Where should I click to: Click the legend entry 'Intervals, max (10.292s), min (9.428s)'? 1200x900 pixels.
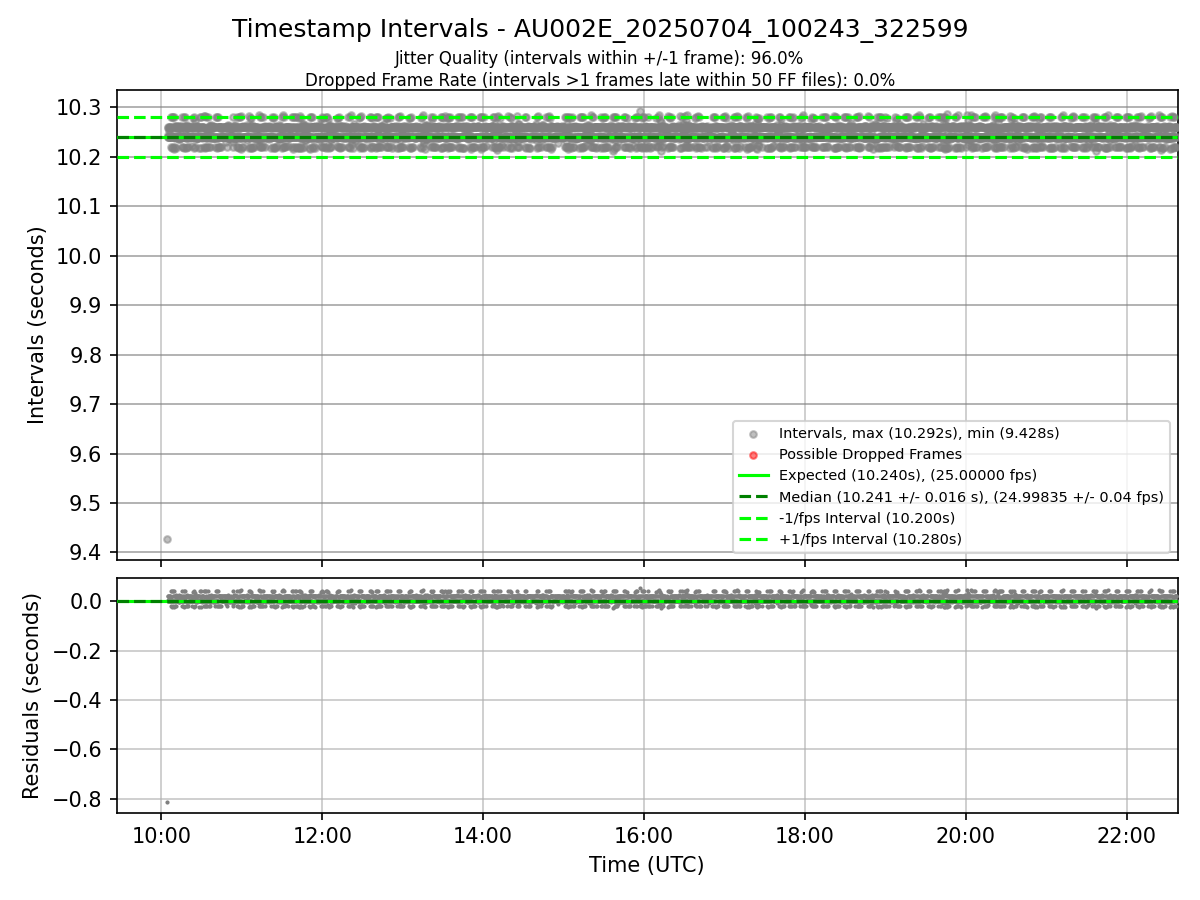coord(919,433)
